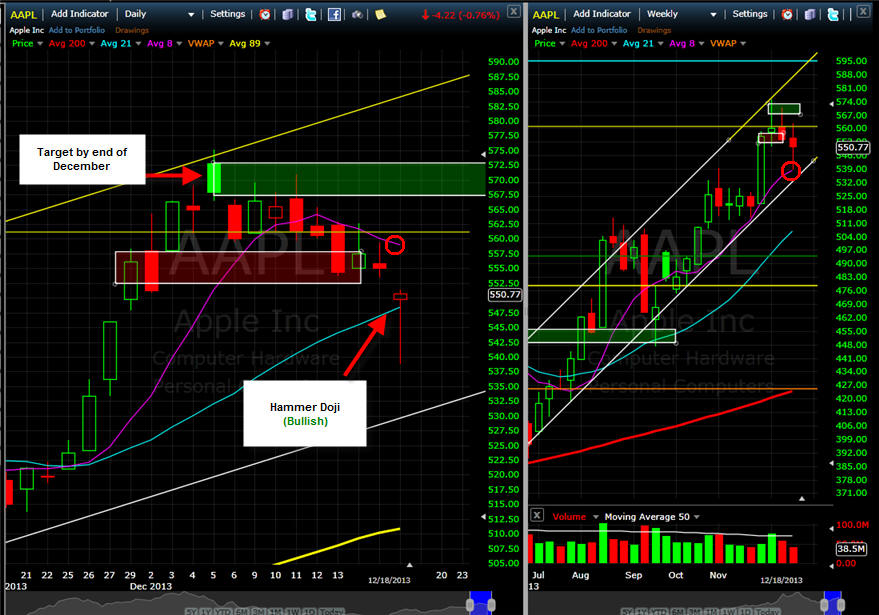Open the yellow sticky note icon

[x=381, y=15]
